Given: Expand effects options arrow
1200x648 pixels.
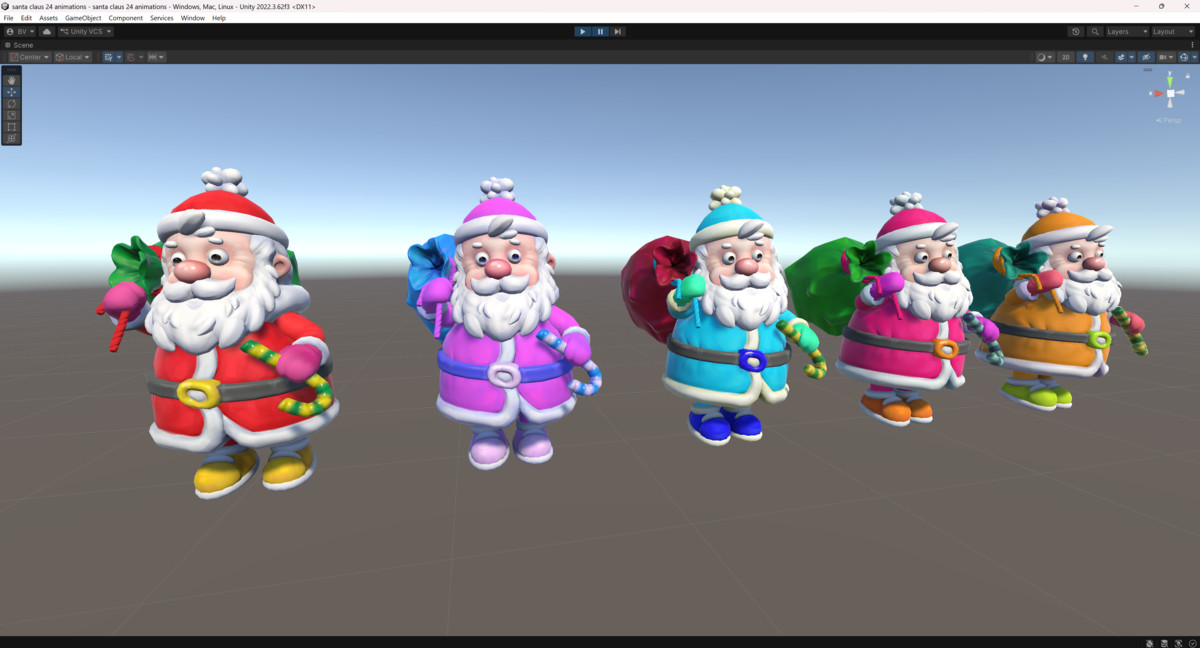Looking at the screenshot, I should coord(1132,57).
